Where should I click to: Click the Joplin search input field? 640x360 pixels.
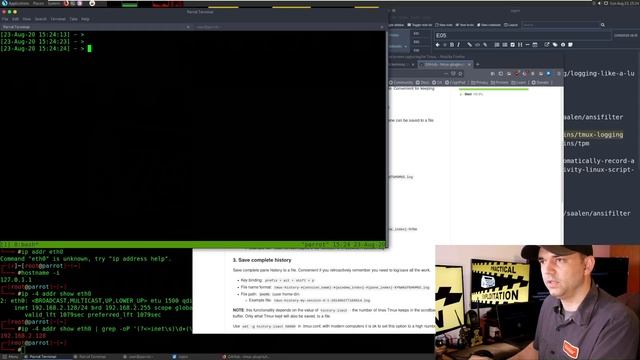pos(561,25)
